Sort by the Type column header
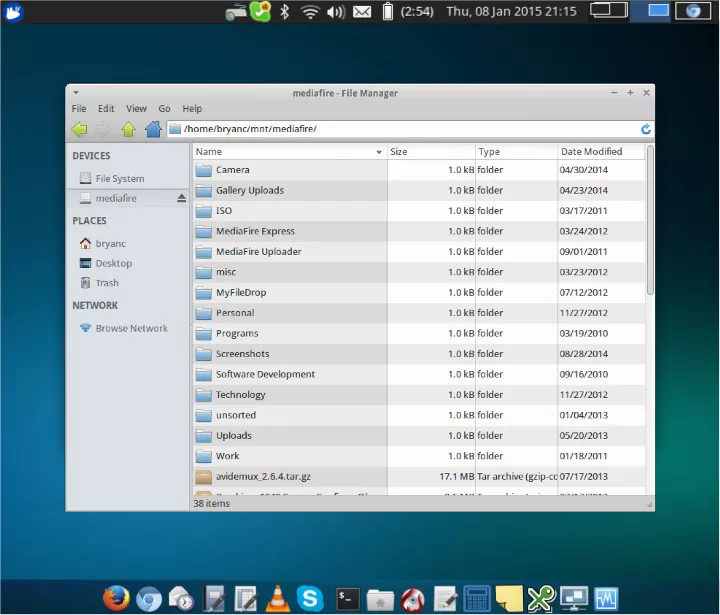Image resolution: width=720 pixels, height=615 pixels. point(516,152)
